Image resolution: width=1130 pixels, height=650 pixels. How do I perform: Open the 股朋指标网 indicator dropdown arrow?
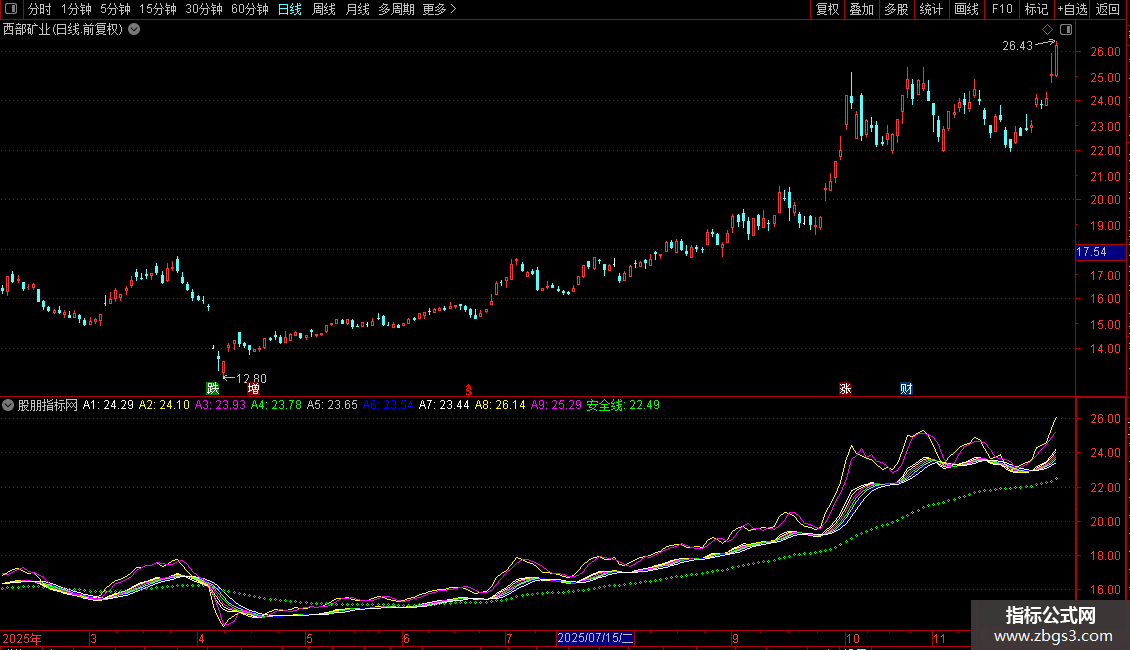click(x=8, y=405)
